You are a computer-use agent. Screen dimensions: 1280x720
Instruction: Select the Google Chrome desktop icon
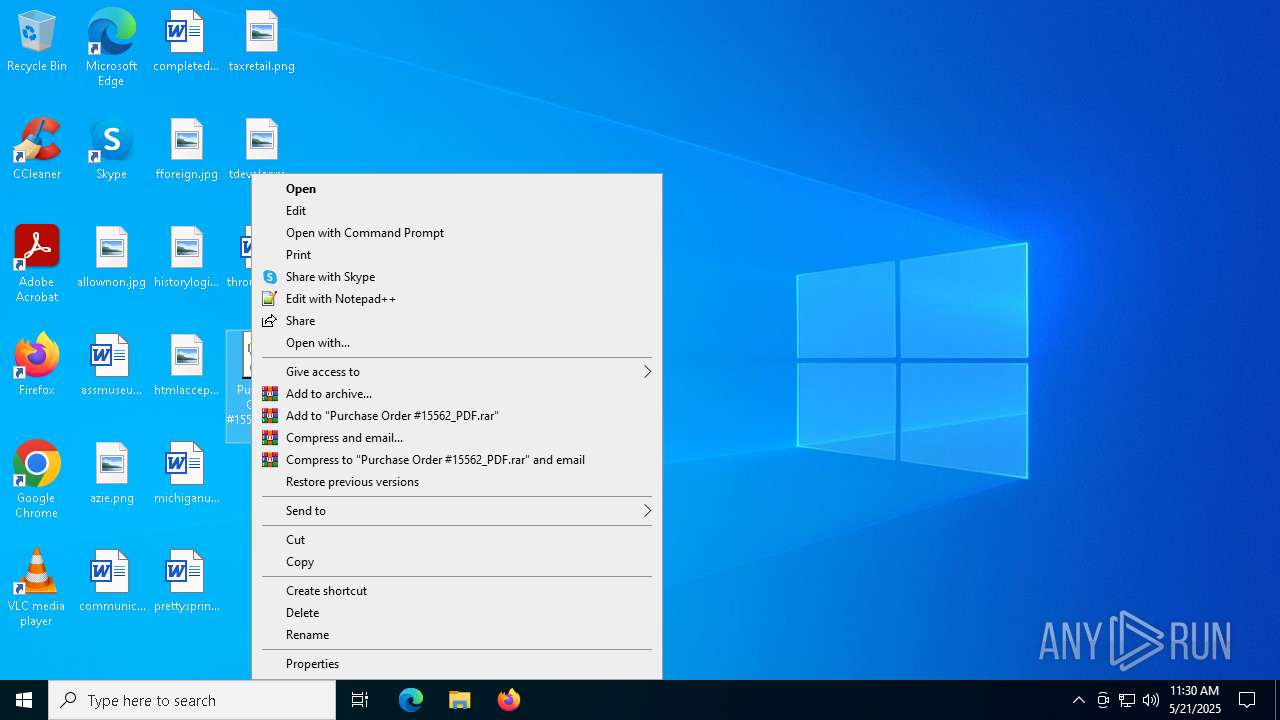tap(37, 480)
